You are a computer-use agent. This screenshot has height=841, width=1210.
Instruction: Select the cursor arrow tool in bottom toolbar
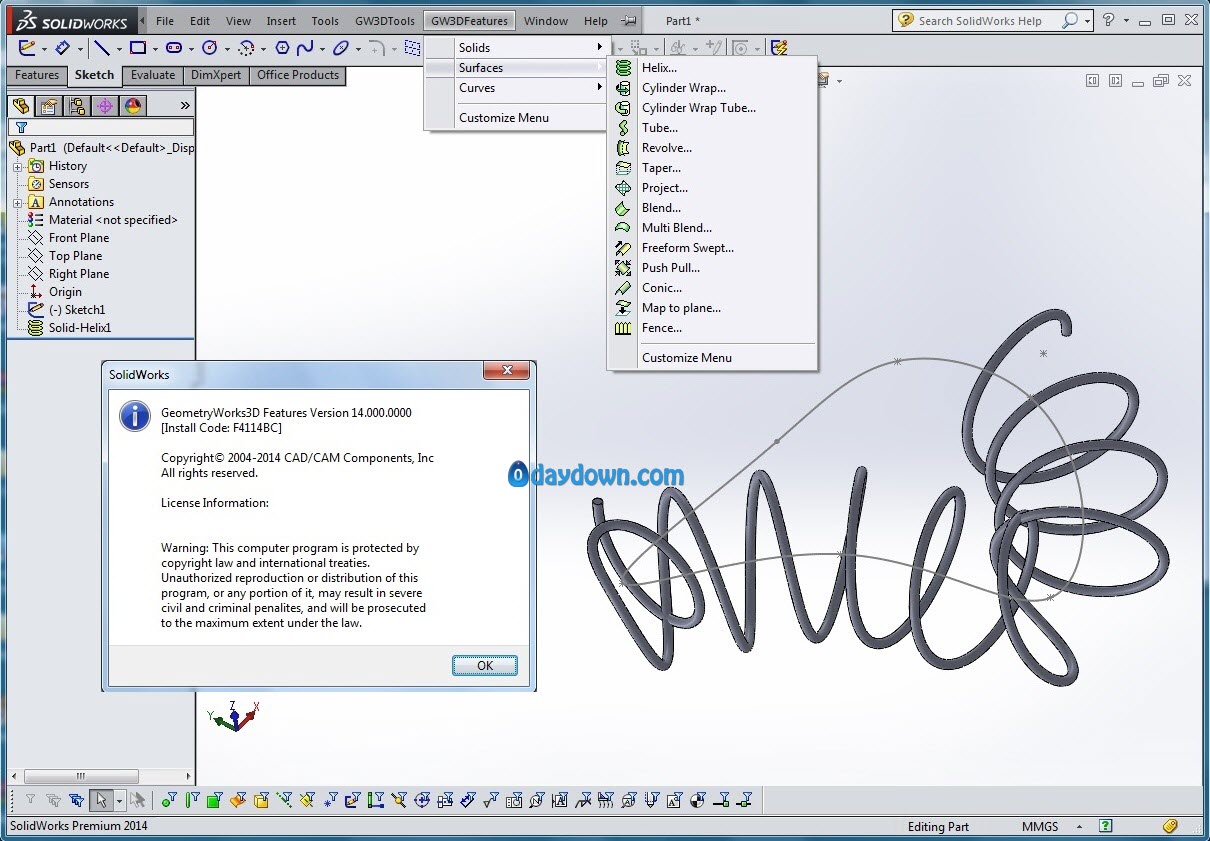[x=100, y=800]
